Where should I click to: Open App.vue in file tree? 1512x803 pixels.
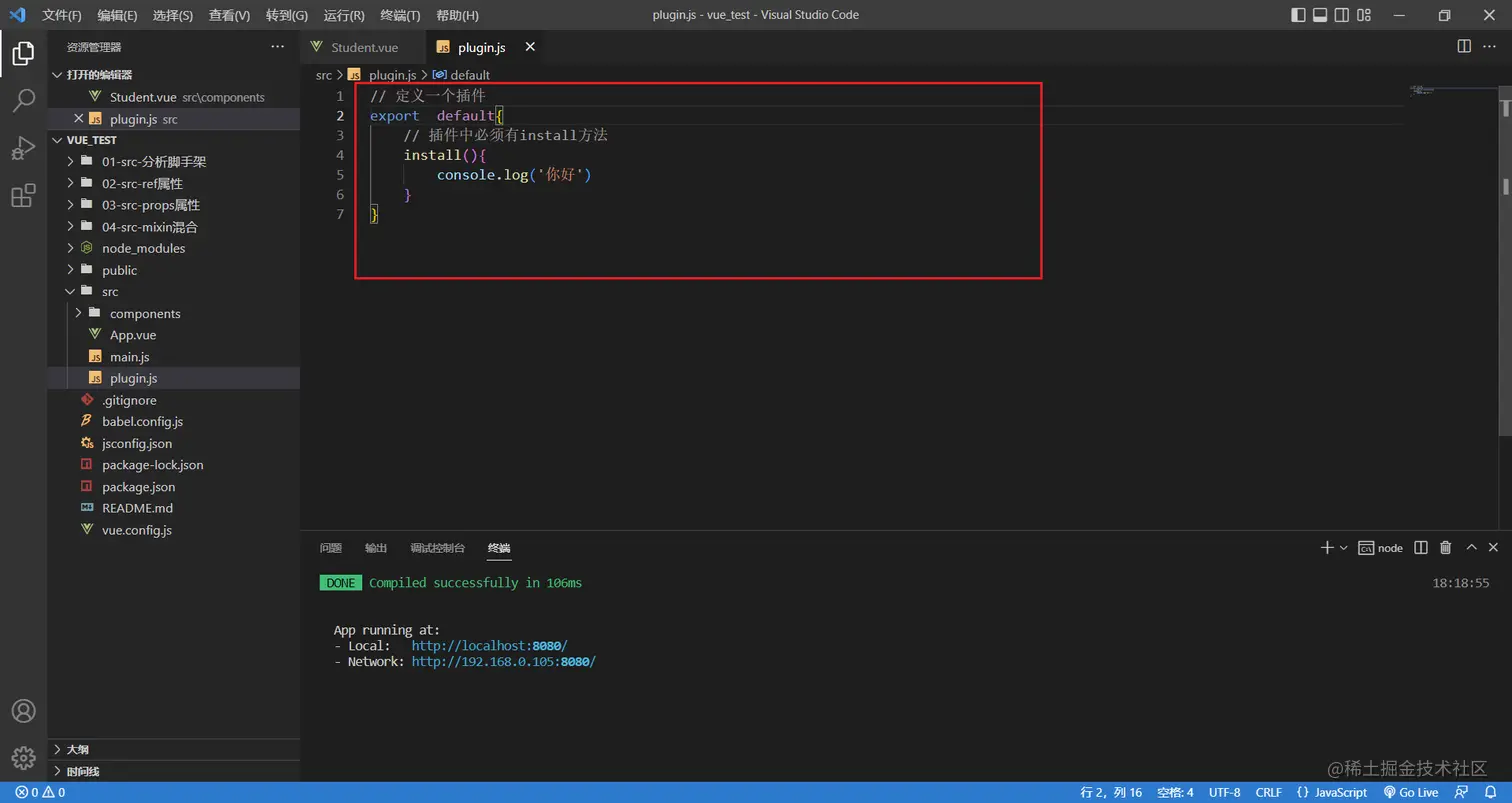pyautogui.click(x=174, y=335)
